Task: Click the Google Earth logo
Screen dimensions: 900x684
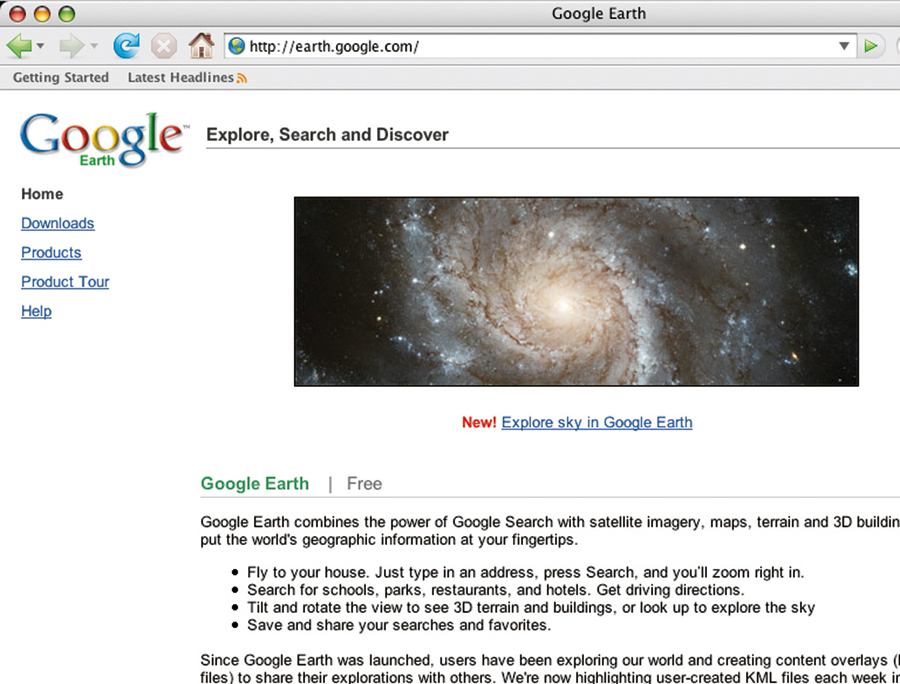Action: [x=103, y=139]
